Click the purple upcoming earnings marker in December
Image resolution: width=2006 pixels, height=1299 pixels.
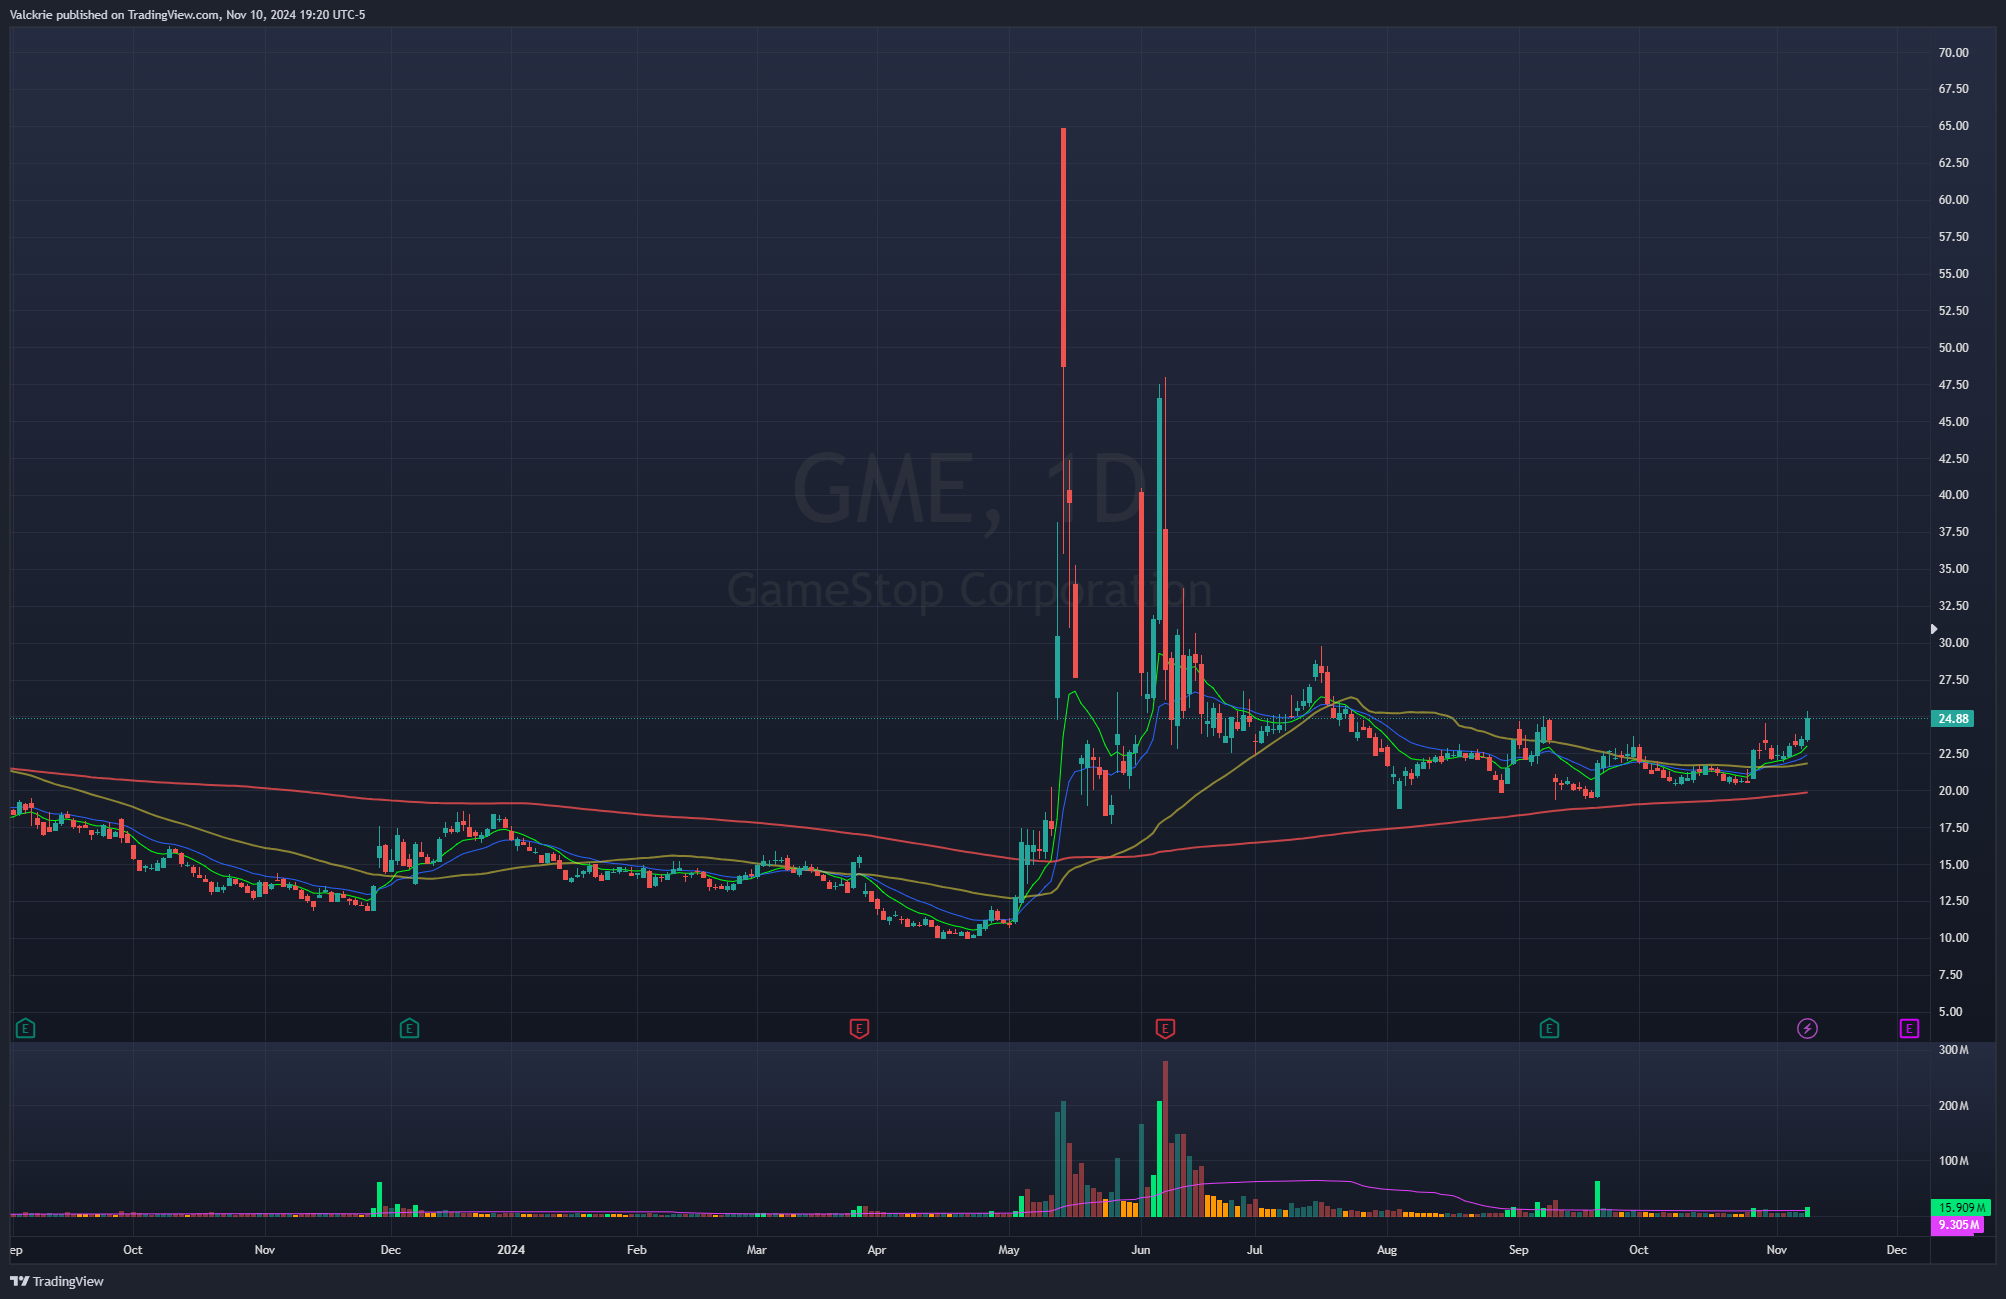(1909, 1028)
